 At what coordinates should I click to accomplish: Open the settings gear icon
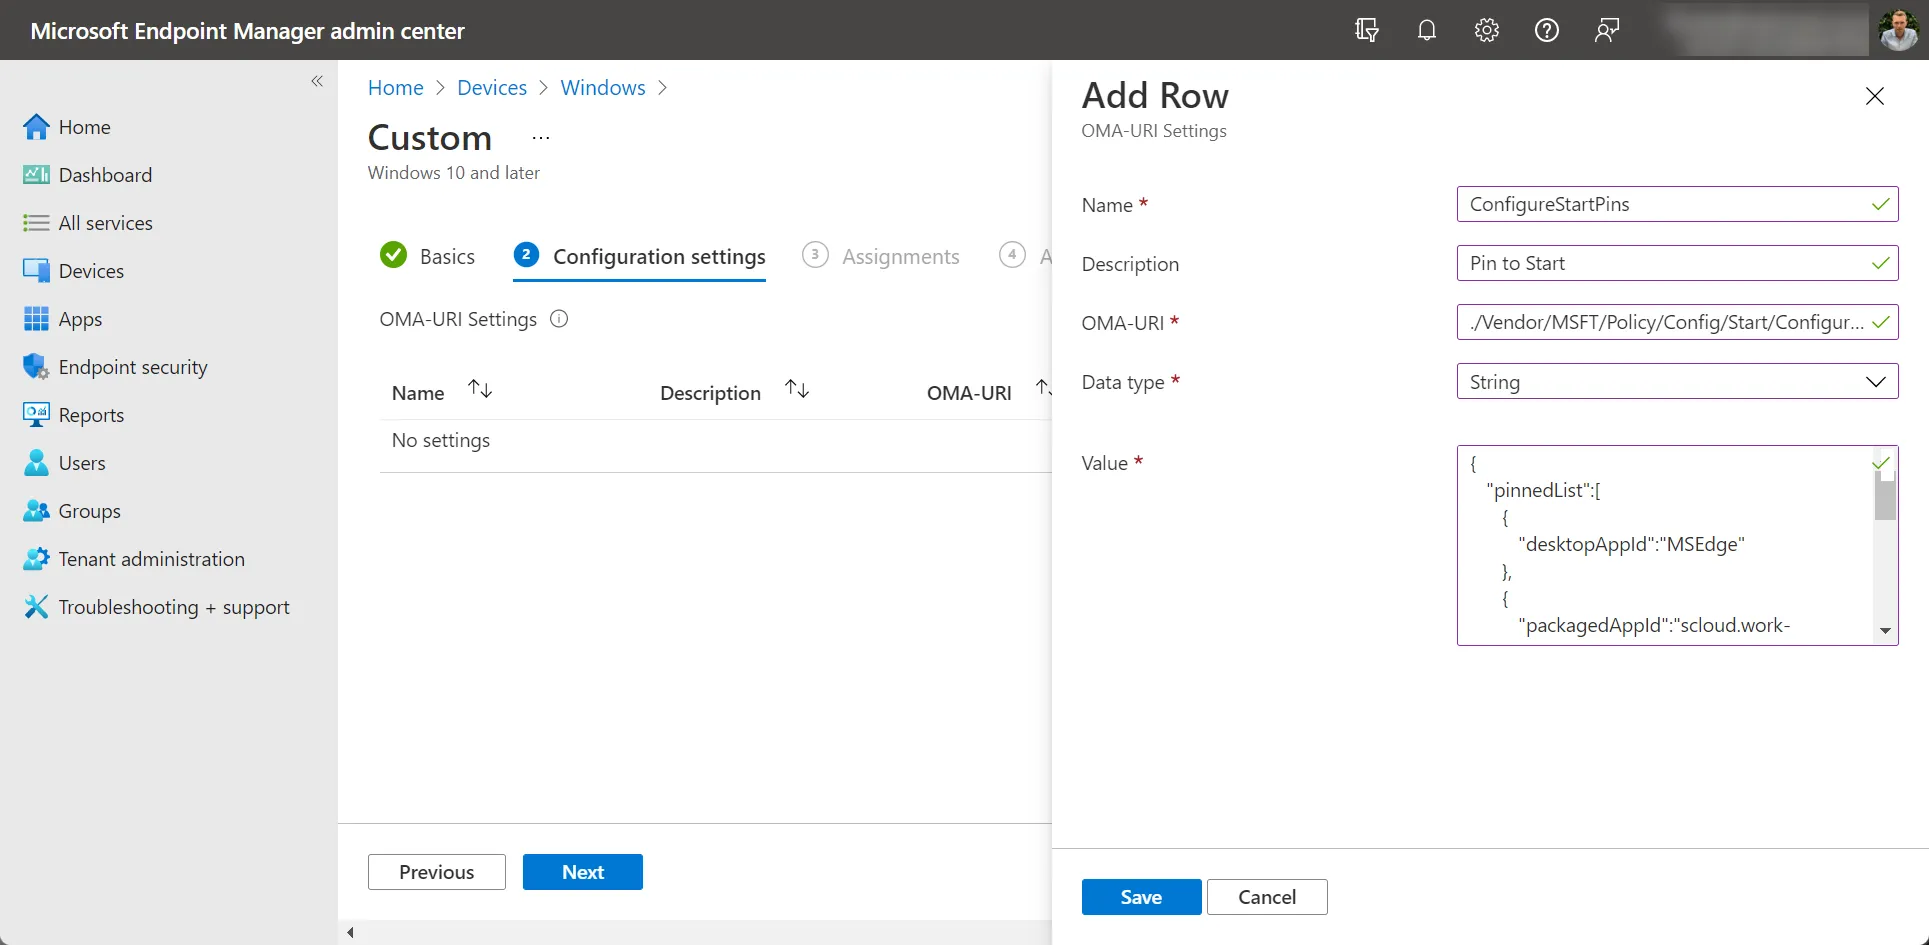(1487, 30)
